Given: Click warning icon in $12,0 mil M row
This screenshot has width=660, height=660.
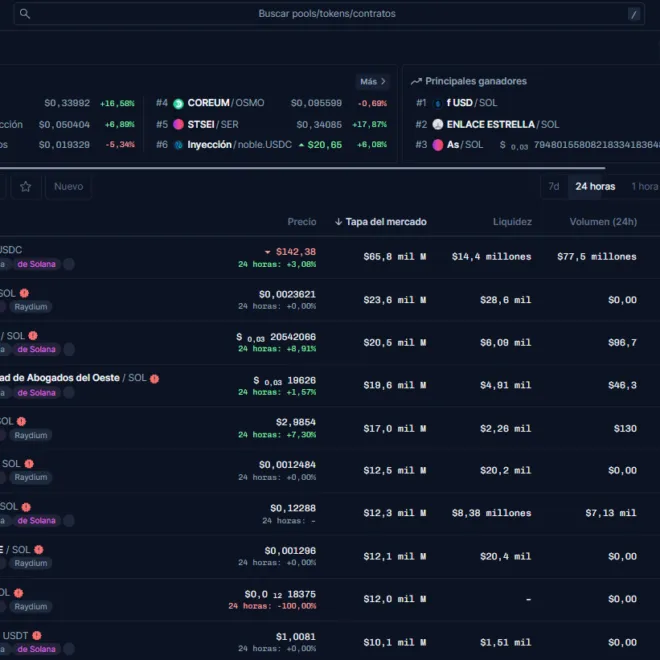Looking at the screenshot, I should tap(19, 593).
